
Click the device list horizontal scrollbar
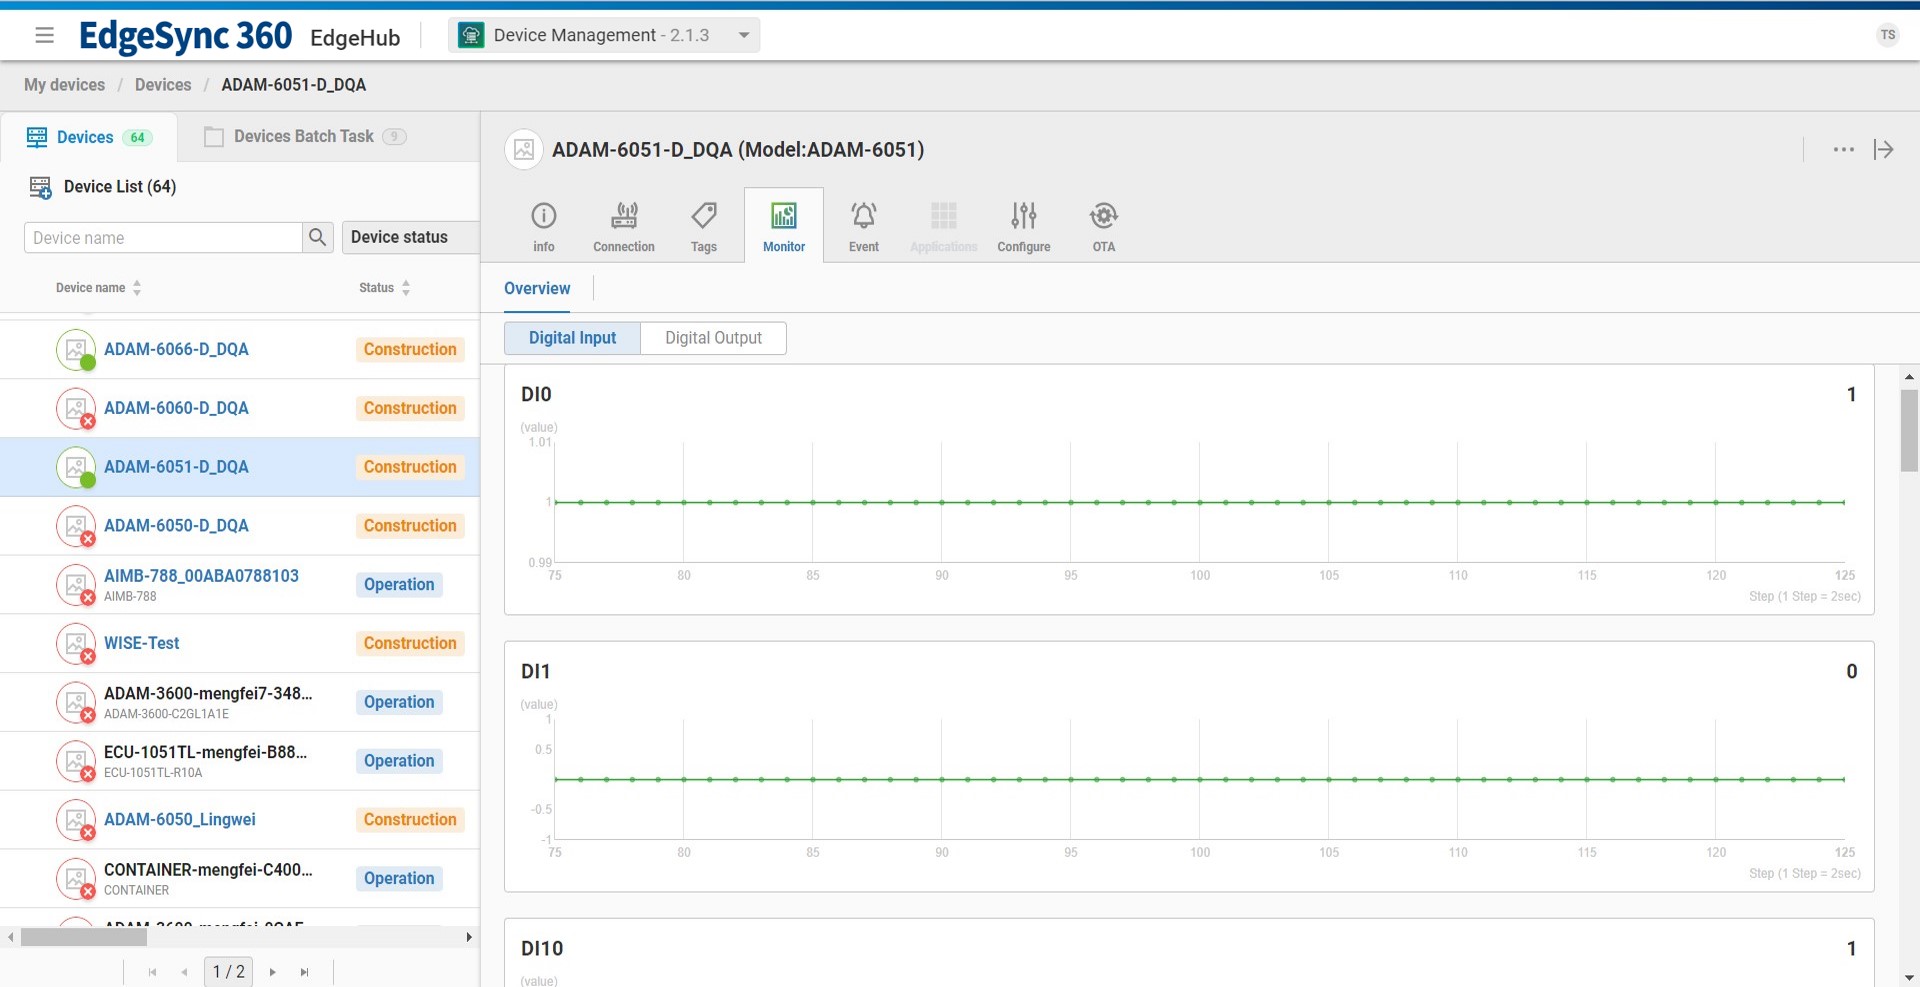pyautogui.click(x=84, y=938)
